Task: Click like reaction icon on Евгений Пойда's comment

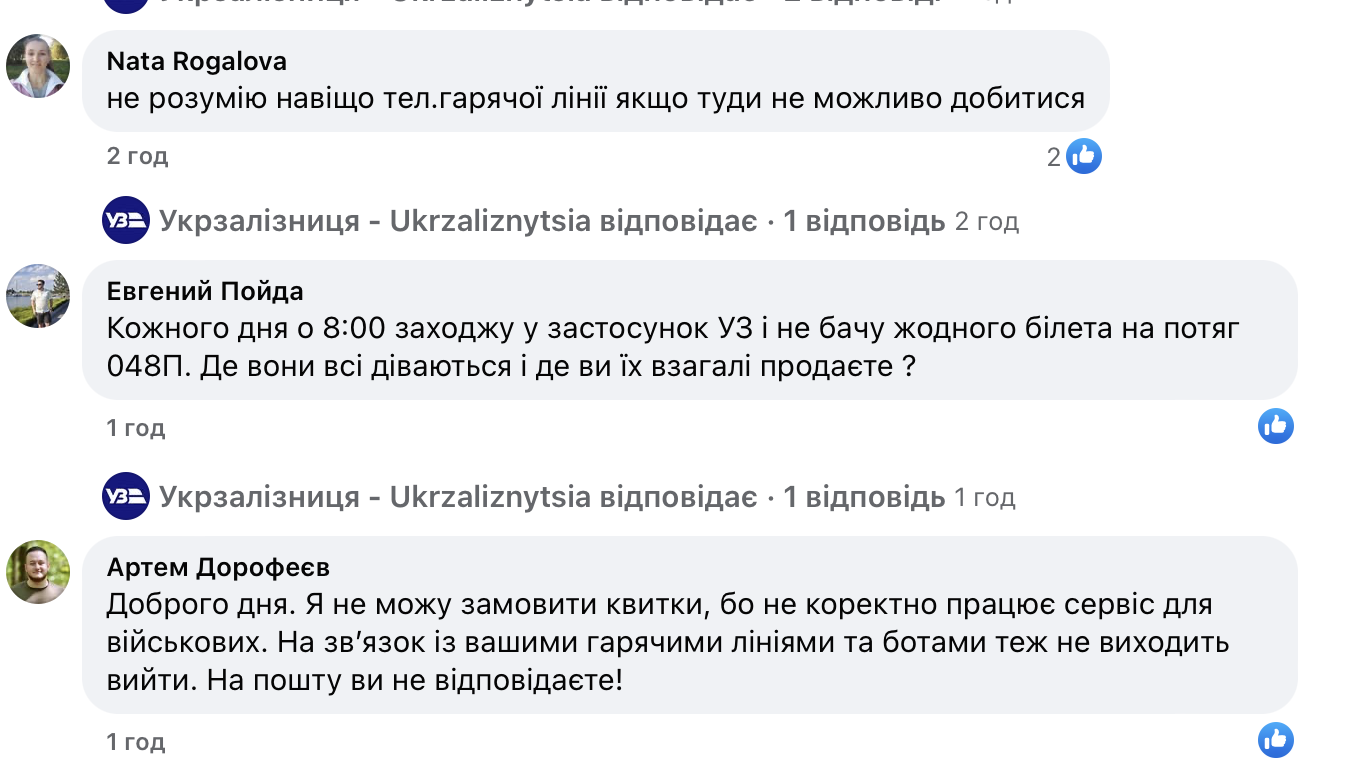Action: click(1275, 427)
